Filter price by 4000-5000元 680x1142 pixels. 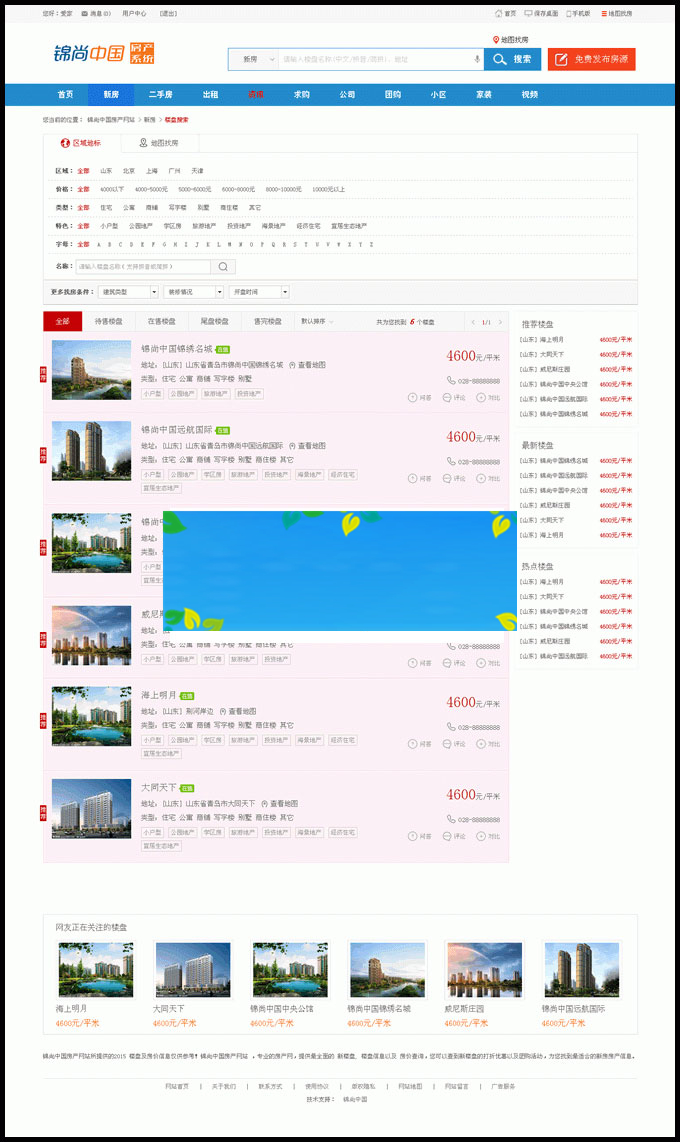(152, 189)
